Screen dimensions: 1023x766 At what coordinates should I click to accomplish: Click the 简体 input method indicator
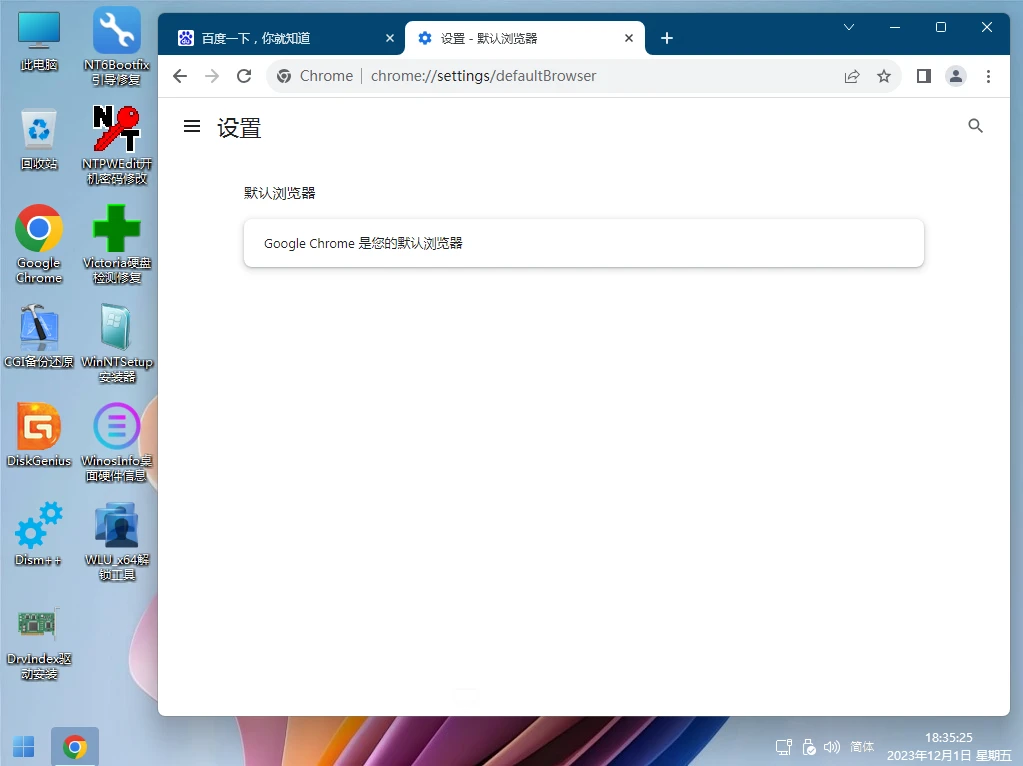coord(863,747)
